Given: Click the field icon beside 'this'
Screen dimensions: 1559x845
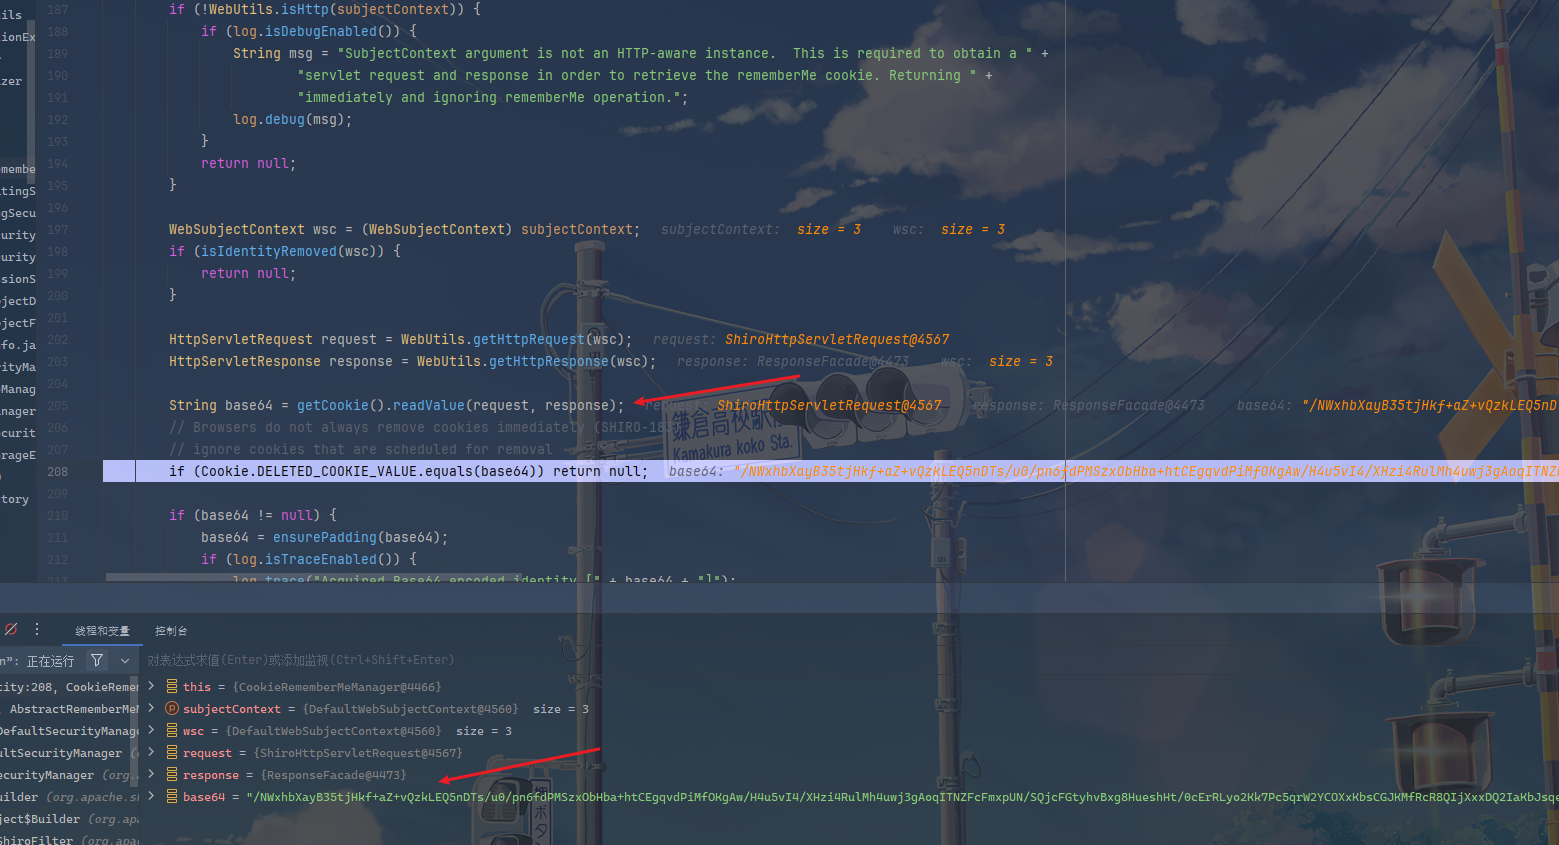Looking at the screenshot, I should 172,687.
